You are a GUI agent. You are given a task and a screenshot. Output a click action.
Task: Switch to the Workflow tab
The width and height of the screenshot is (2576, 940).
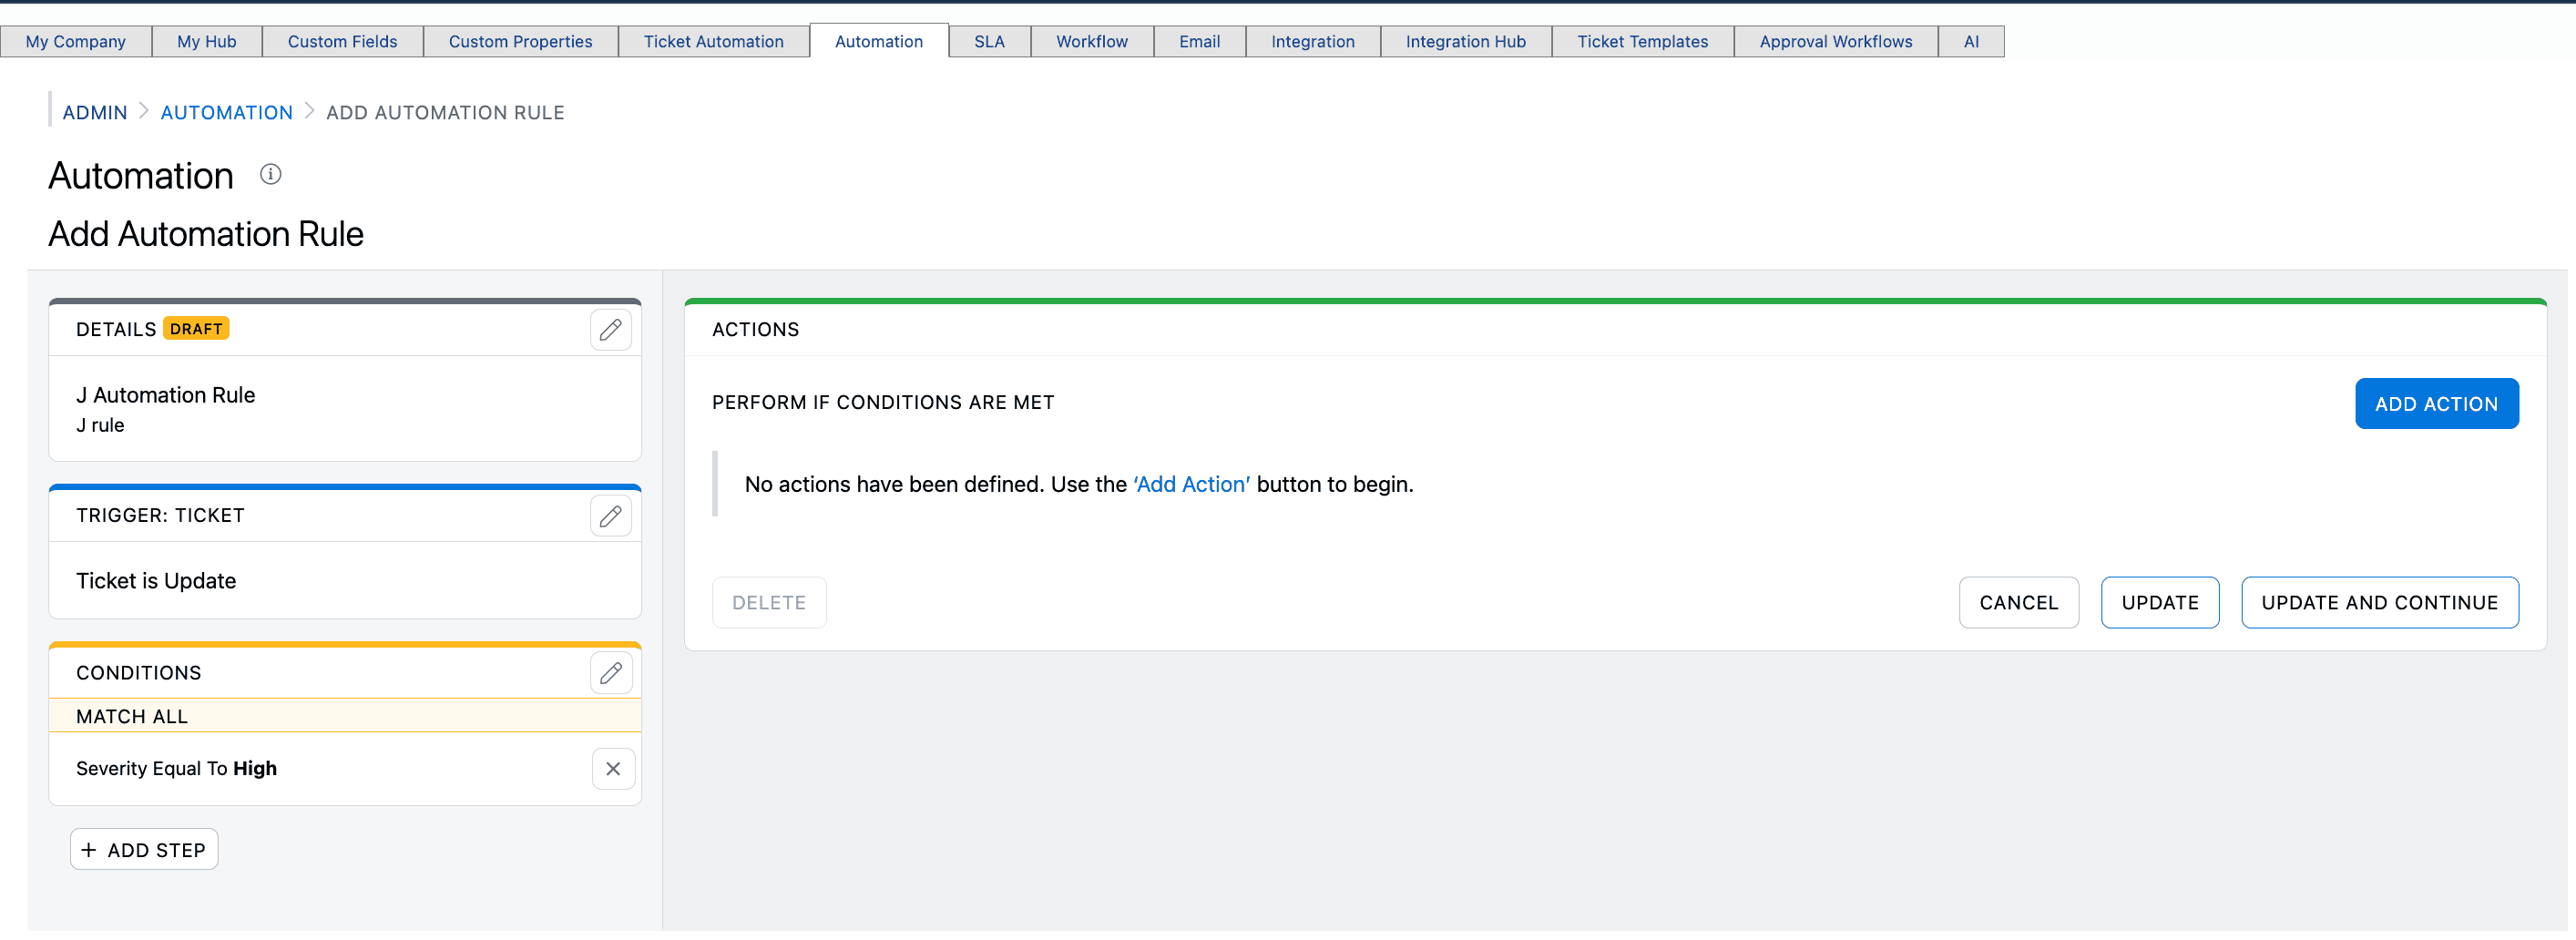click(x=1091, y=42)
